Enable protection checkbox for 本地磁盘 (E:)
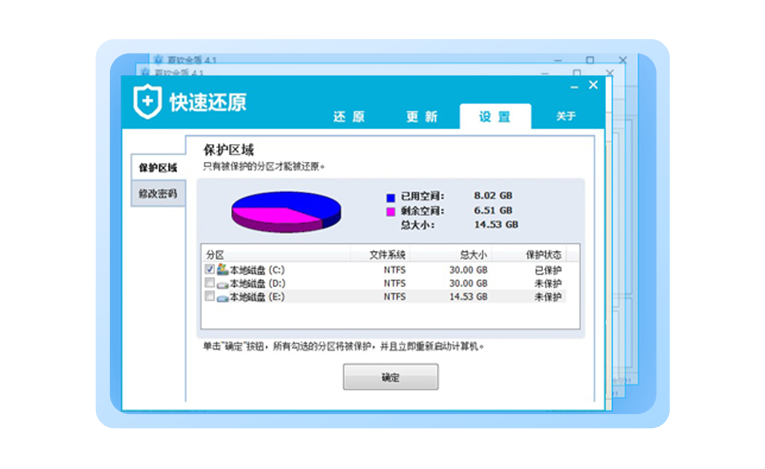 click(209, 297)
